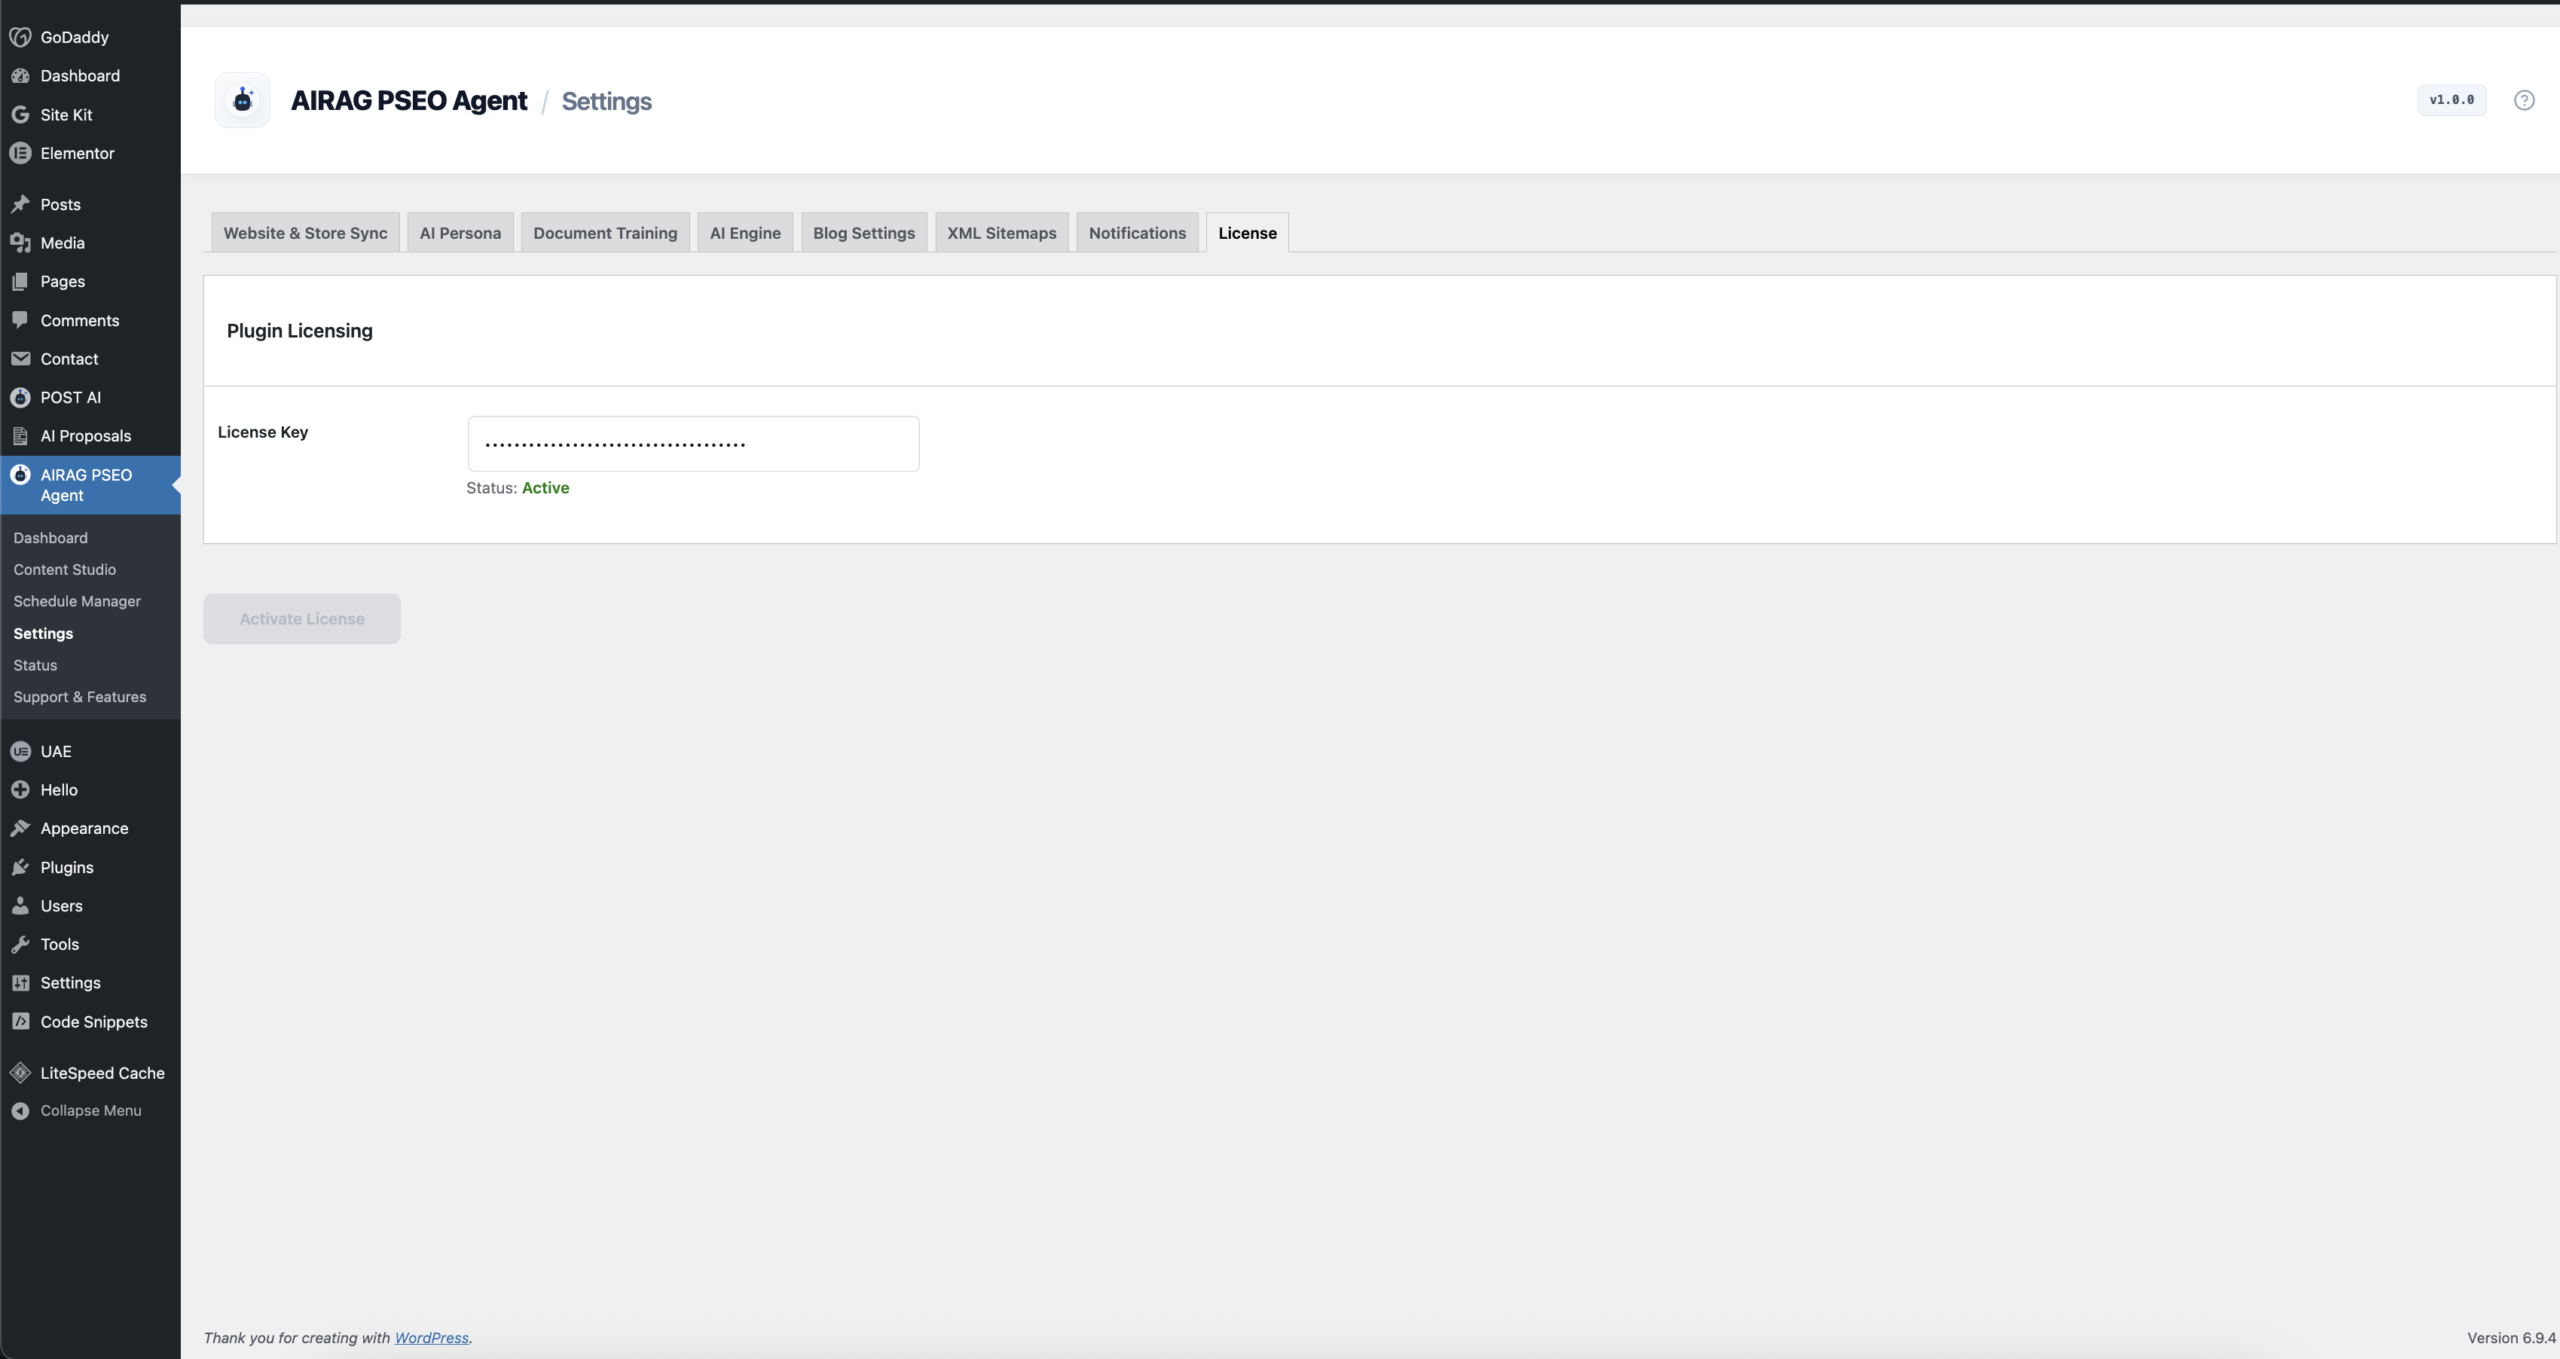Open the WordPress link in footer
This screenshot has height=1359, width=2560.
click(431, 1338)
